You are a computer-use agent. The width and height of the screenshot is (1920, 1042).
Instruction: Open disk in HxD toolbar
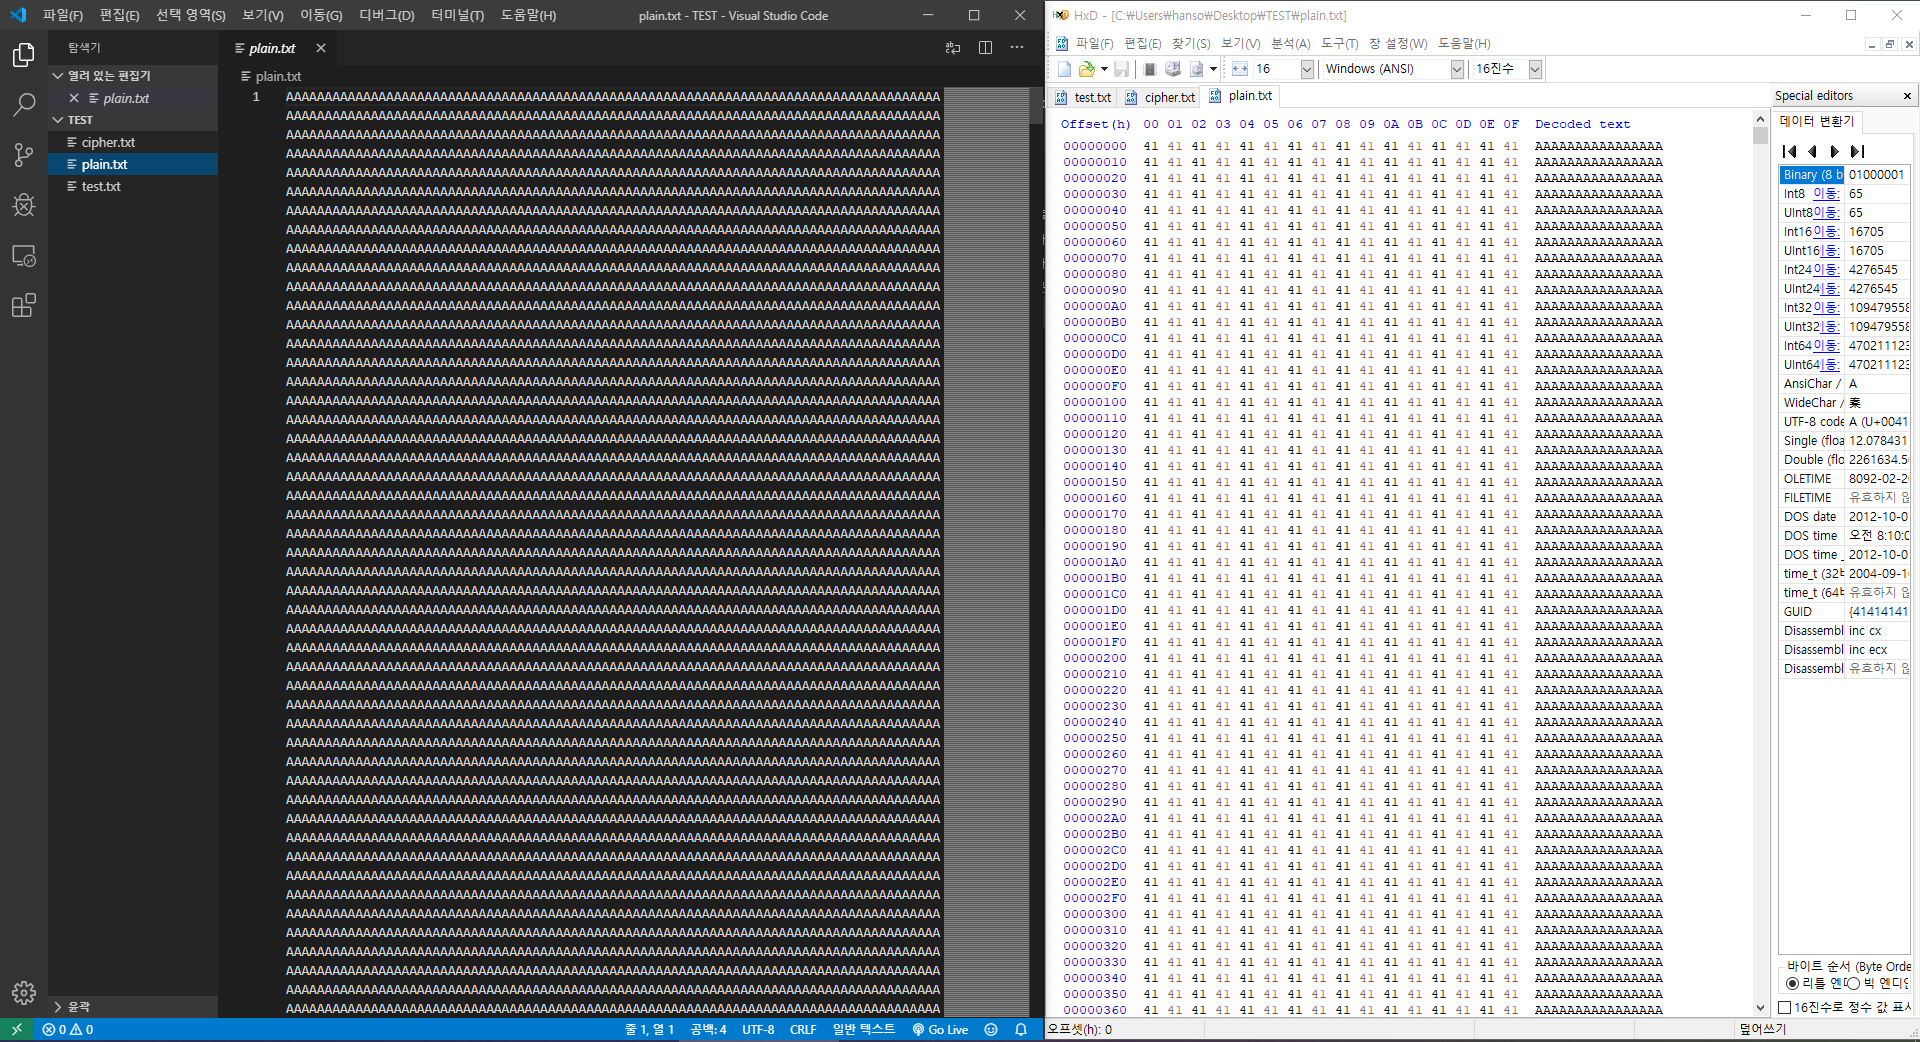[x=1173, y=69]
